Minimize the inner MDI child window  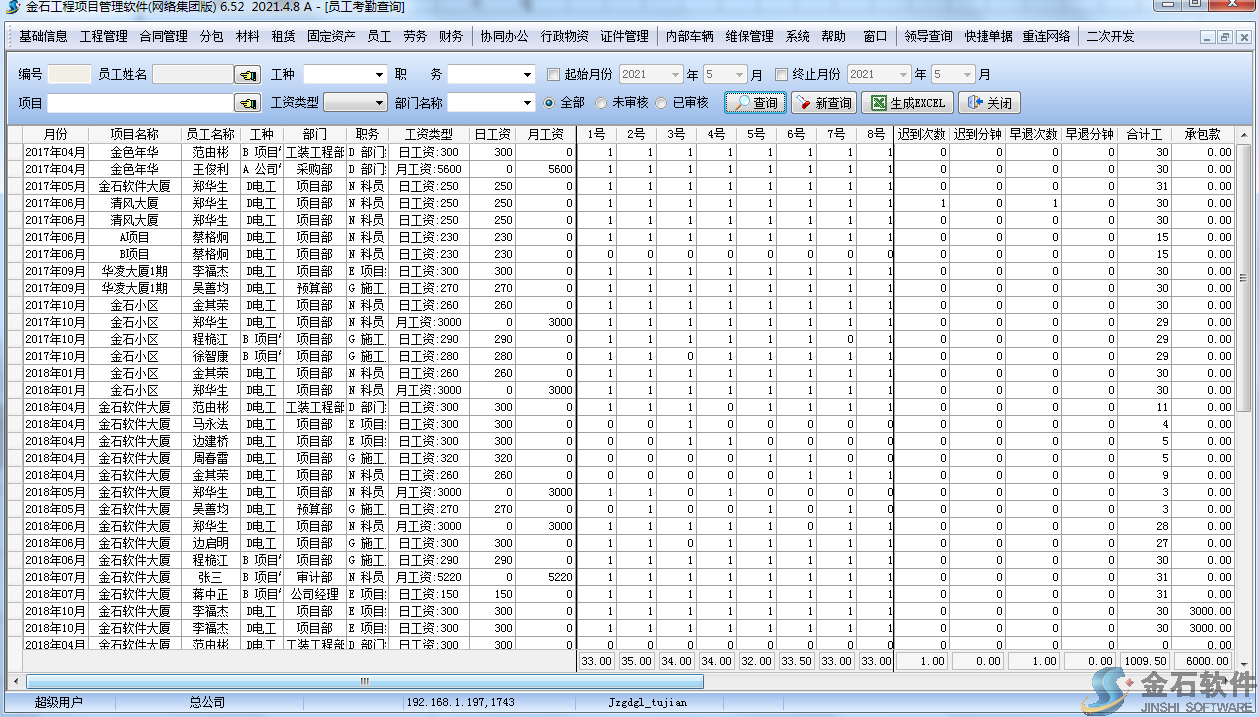(x=1207, y=37)
